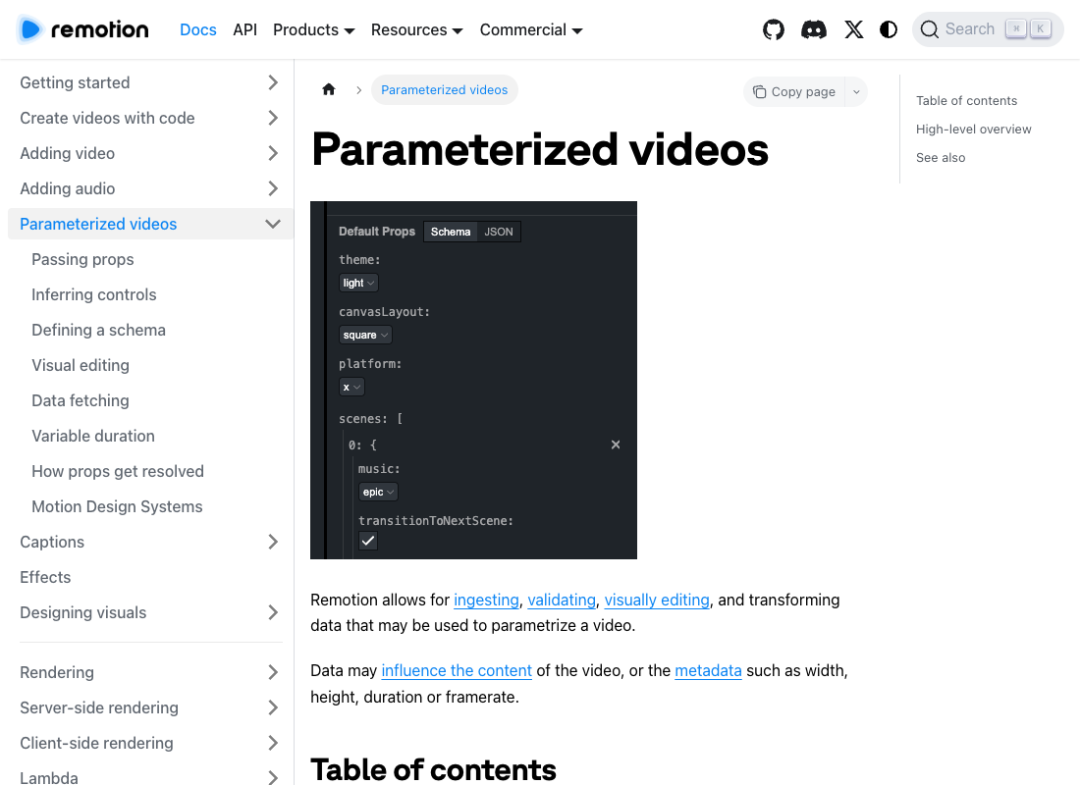This screenshot has height=785, width=1080.
Task: Open the API nav item
Action: [245, 30]
